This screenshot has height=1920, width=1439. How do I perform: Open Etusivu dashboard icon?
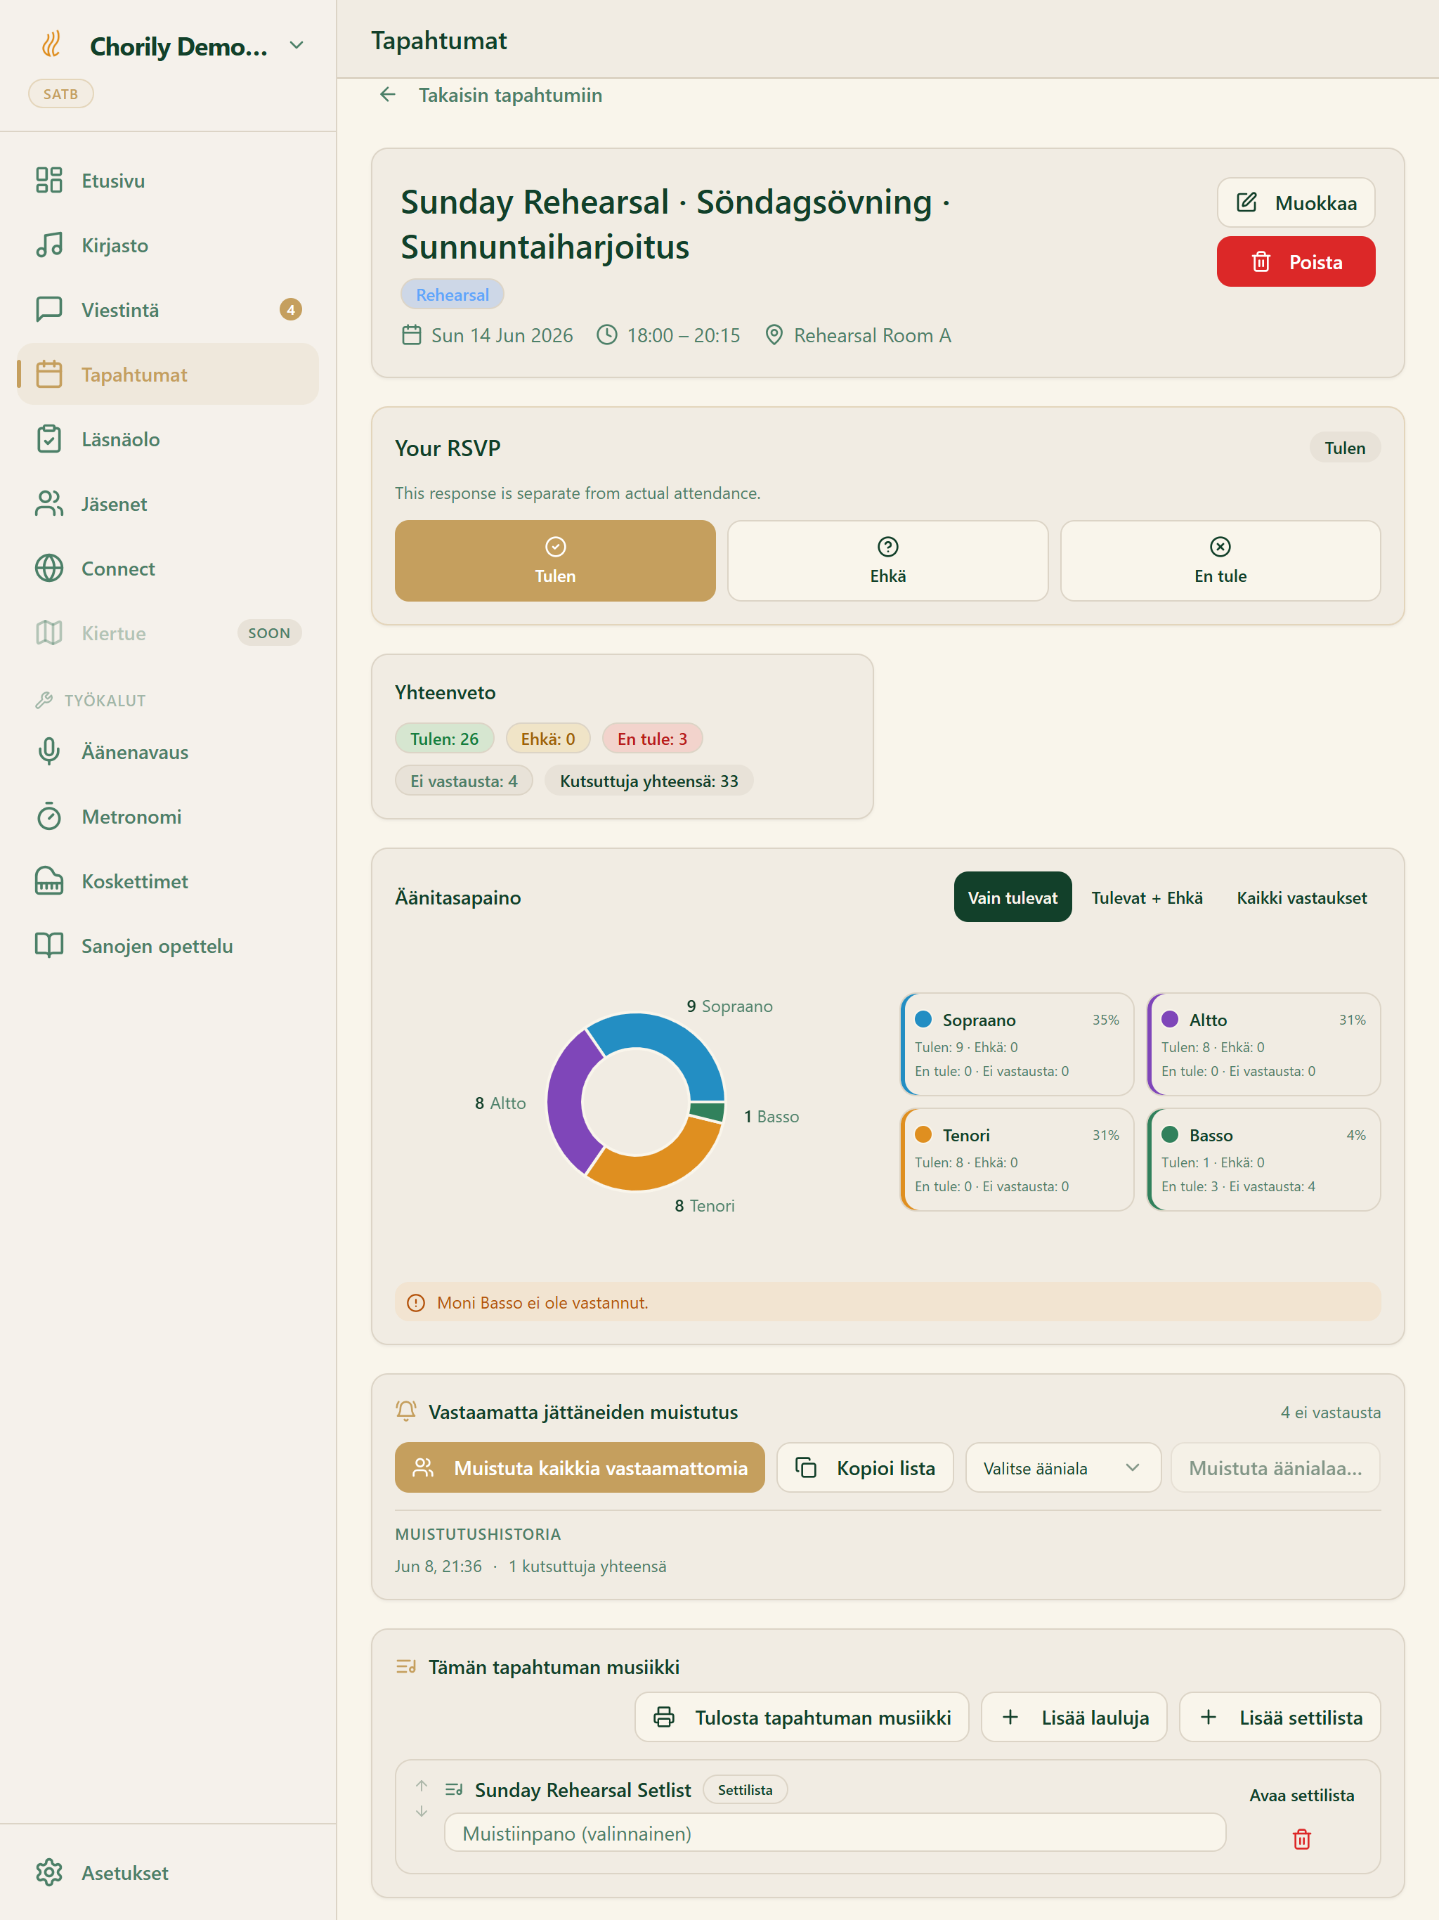[49, 180]
